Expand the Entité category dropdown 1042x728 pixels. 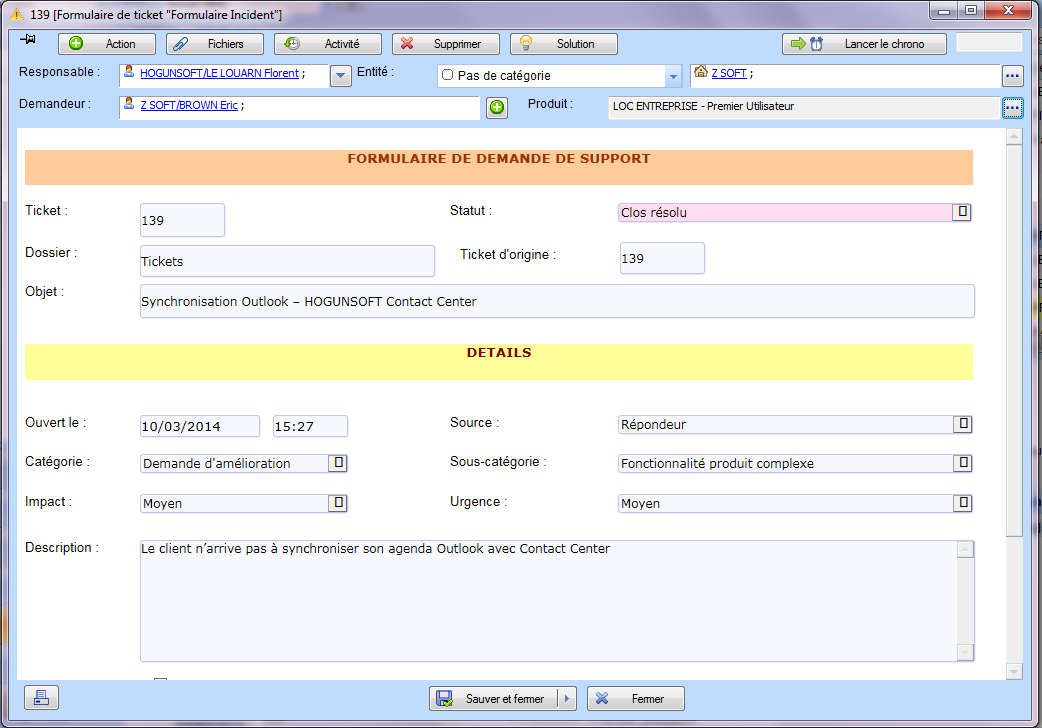673,76
